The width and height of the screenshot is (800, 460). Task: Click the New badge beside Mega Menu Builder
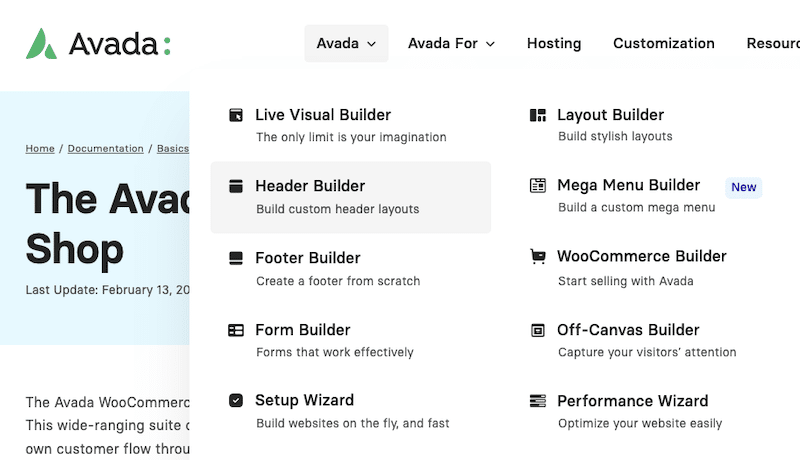743,188
